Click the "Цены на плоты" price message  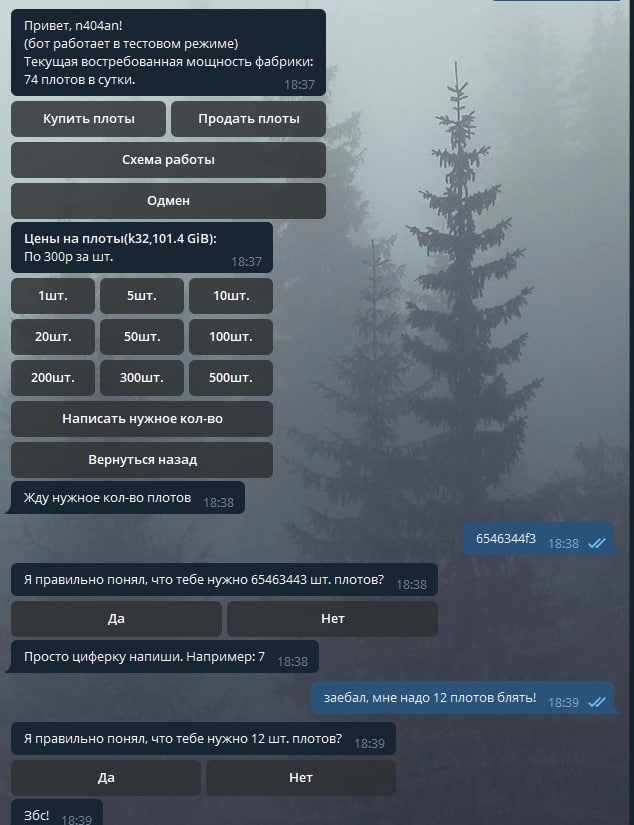coord(142,248)
